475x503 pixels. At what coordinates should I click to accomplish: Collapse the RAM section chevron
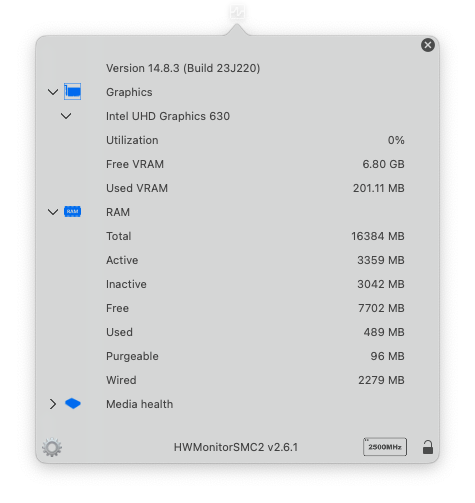pos(53,212)
